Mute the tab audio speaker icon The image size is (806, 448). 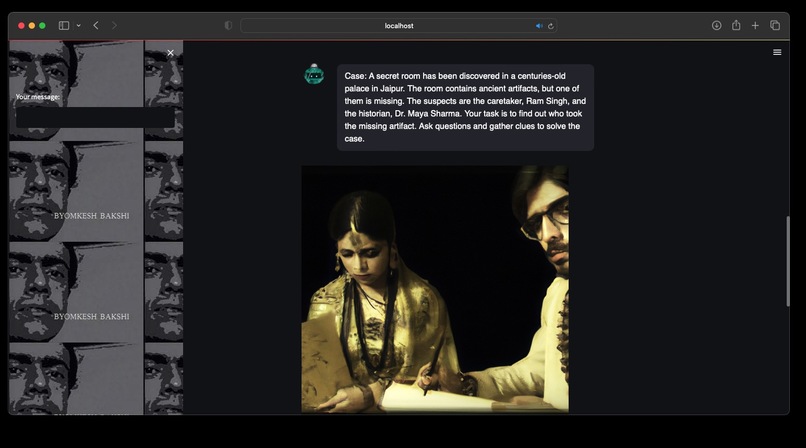[x=539, y=26]
